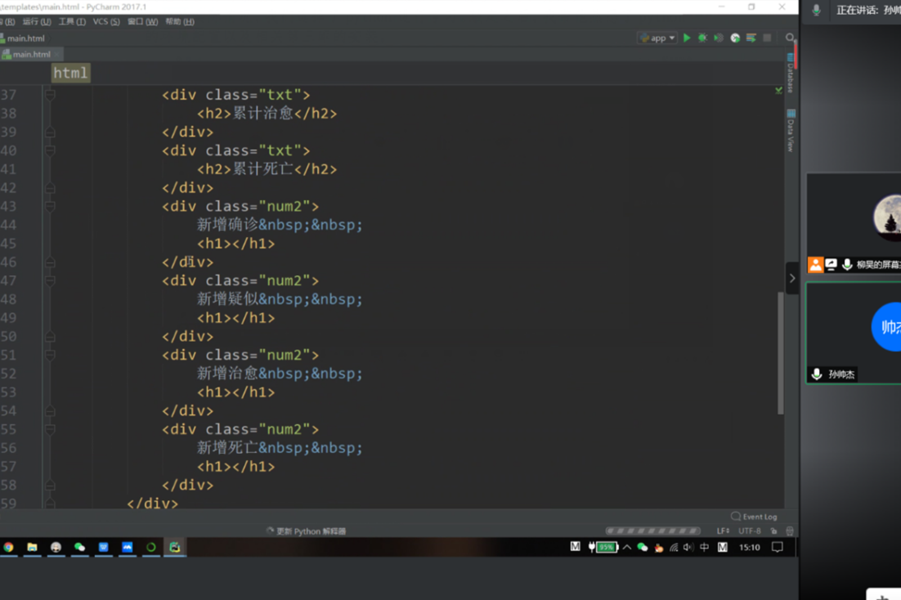Run the app with the green play icon

tap(687, 38)
